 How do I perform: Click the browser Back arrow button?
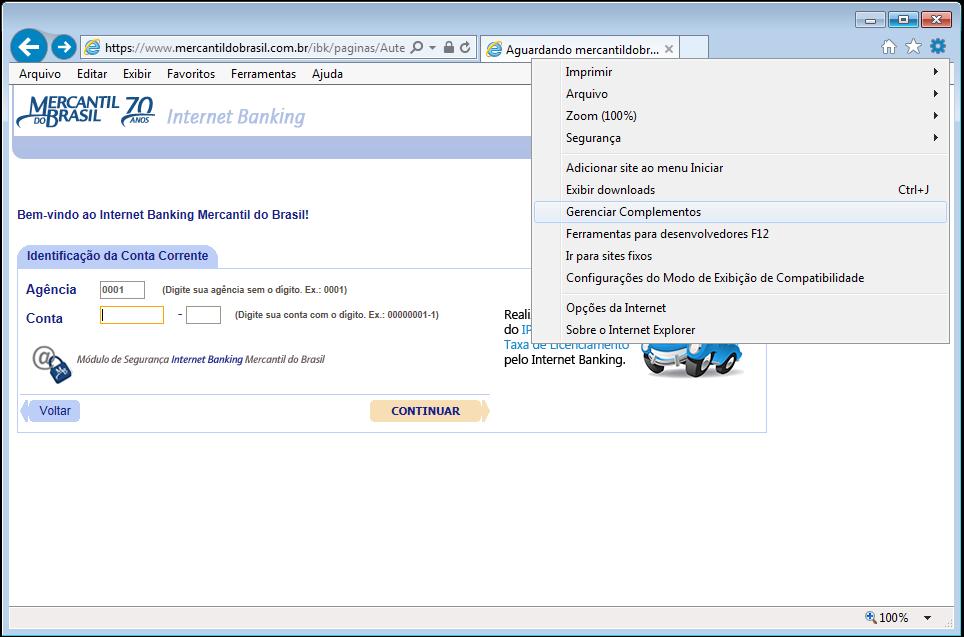tap(28, 47)
